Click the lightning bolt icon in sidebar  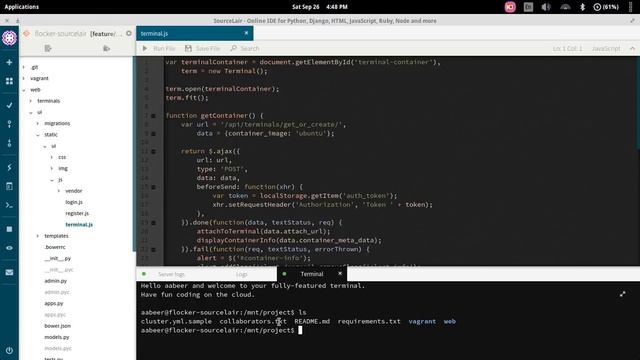click(9, 168)
